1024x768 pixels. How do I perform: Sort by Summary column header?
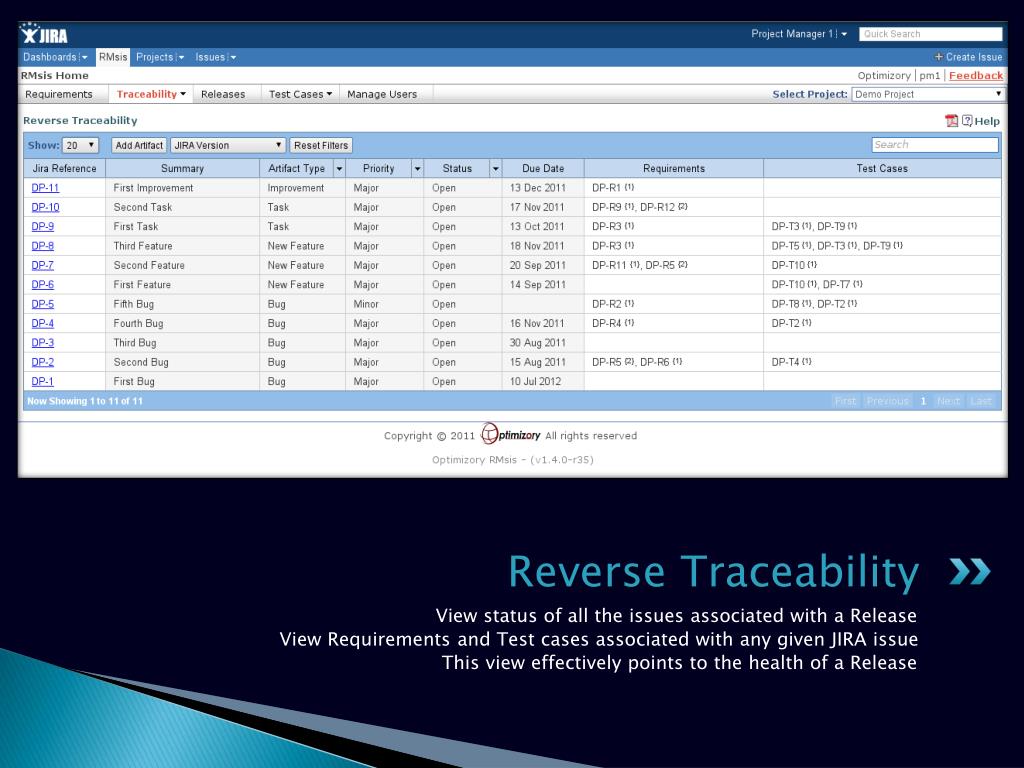tap(182, 168)
